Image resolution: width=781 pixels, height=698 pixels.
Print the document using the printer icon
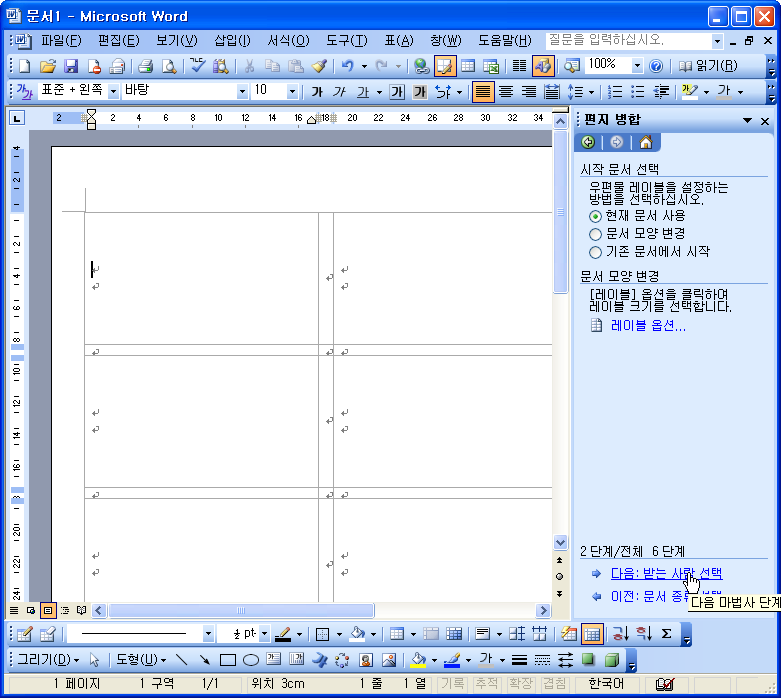(x=145, y=66)
